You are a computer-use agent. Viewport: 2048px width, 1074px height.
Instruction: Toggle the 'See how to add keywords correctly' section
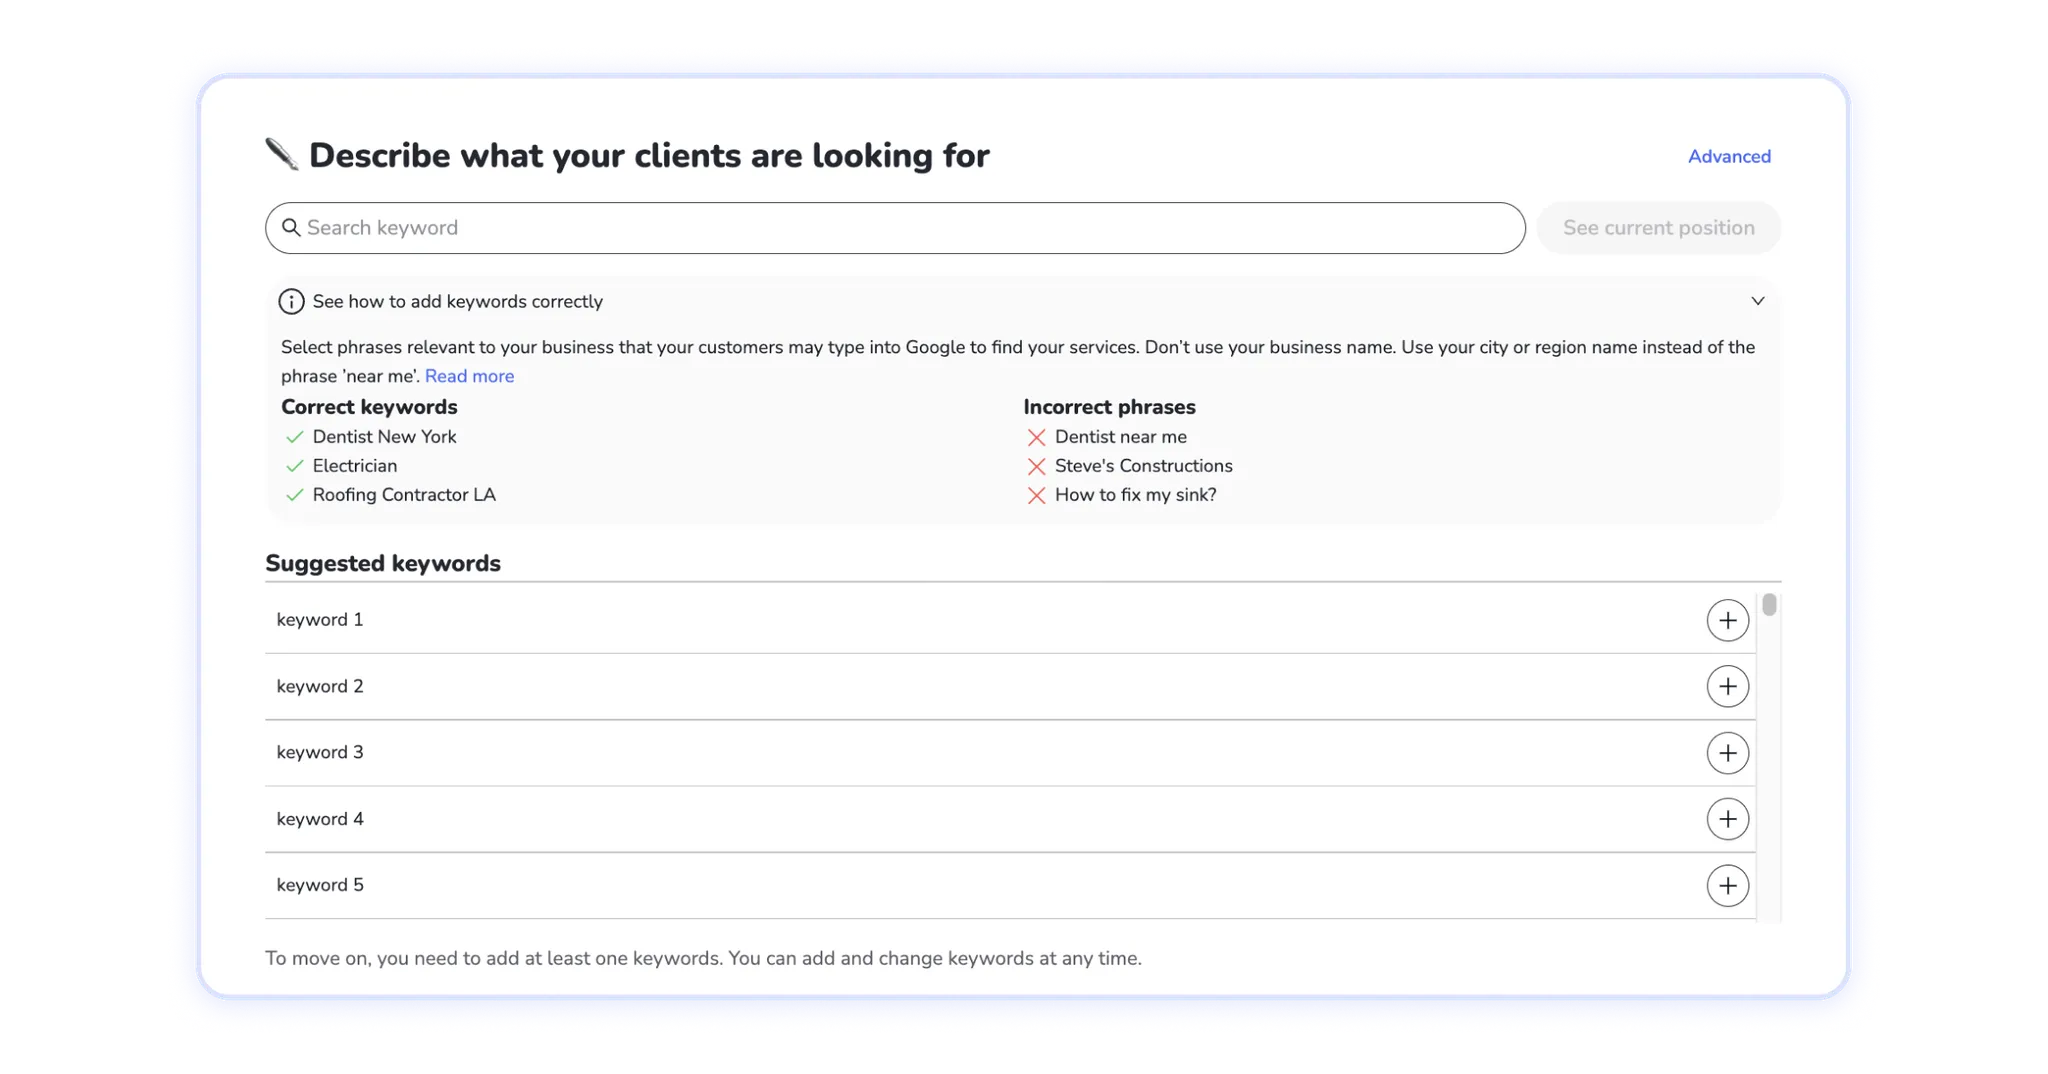click(457, 302)
